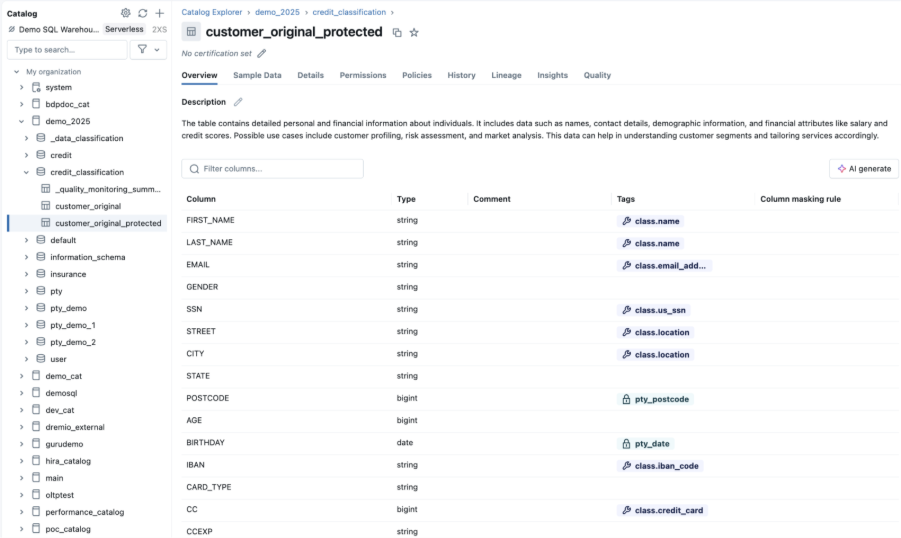Click the class.us_ssn tag on SSN row
This screenshot has height=538, width=901.
pos(653,310)
